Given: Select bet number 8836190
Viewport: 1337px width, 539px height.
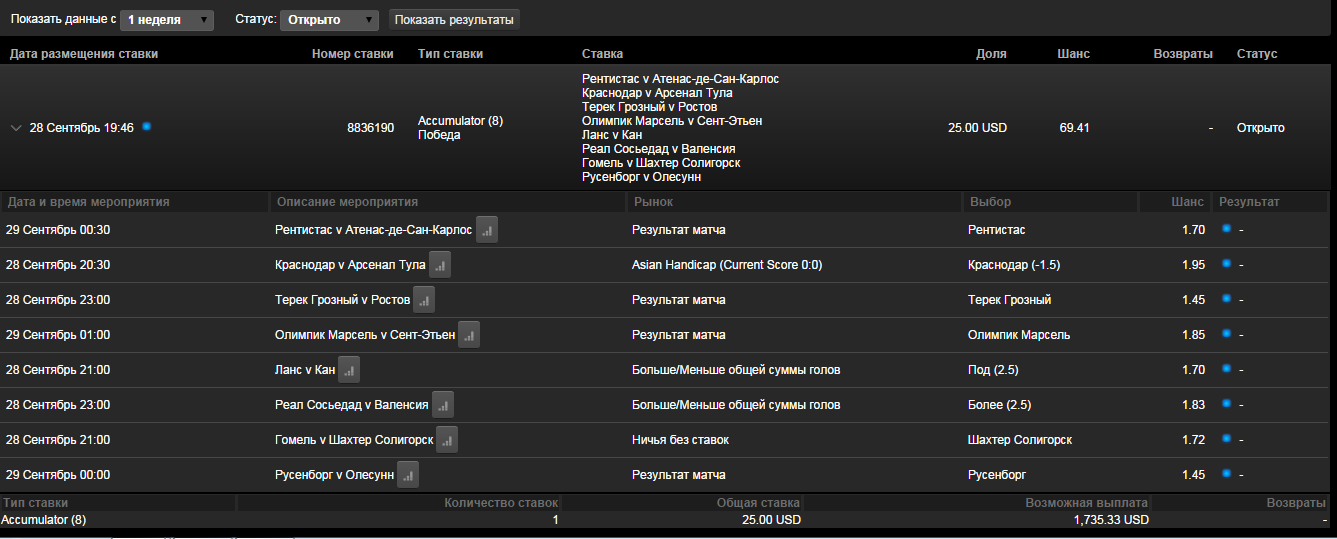Looking at the screenshot, I should coord(370,128).
